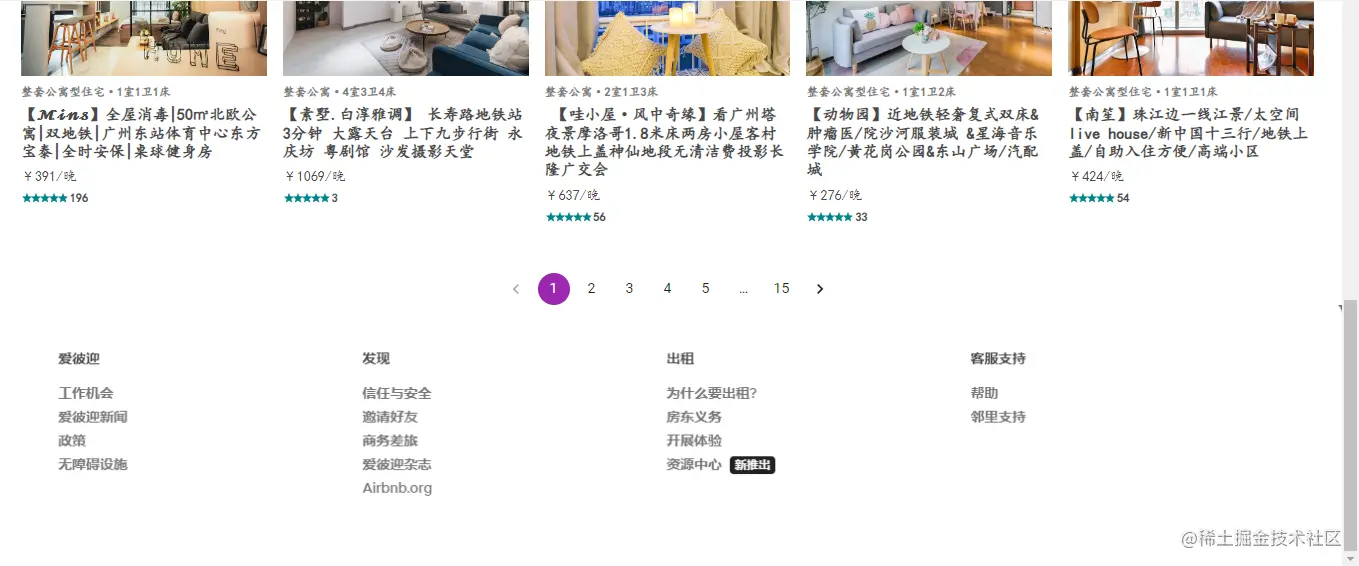Open the 工作机会 footer link
The image size is (1359, 566).
[x=86, y=393]
